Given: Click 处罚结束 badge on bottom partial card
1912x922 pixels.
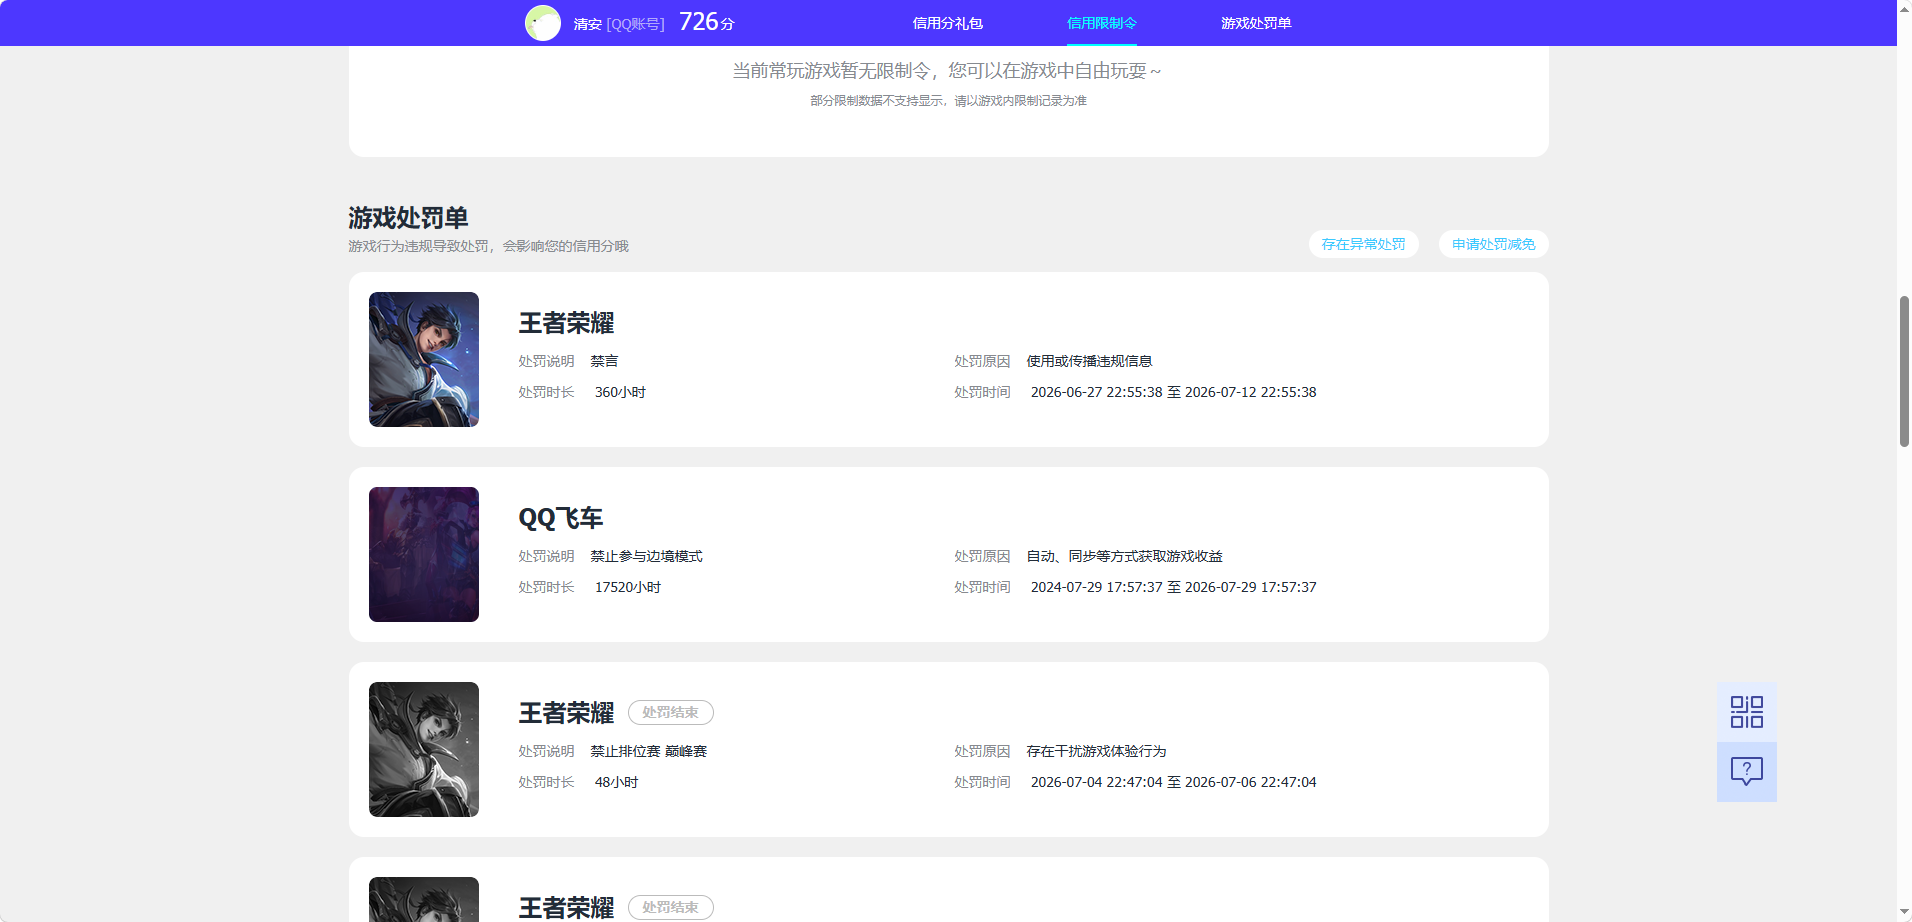Looking at the screenshot, I should tap(670, 907).
